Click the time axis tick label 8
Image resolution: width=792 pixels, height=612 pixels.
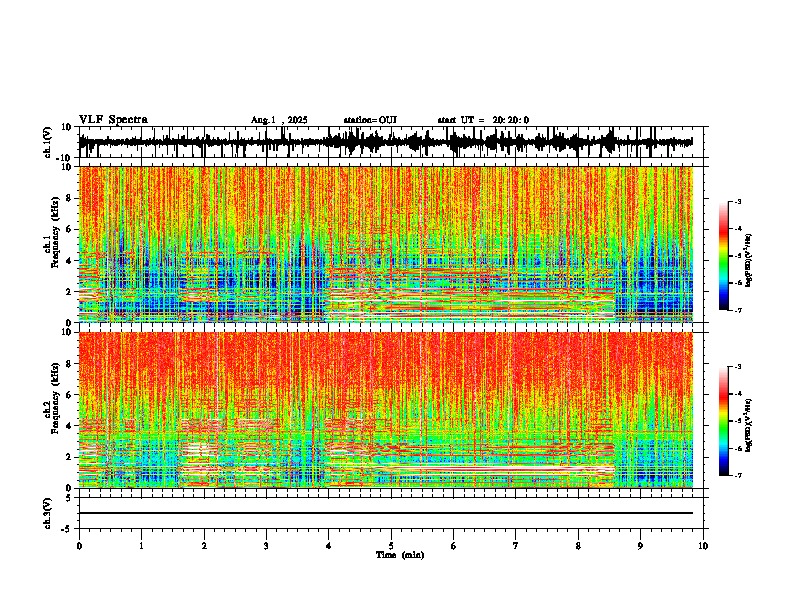(578, 546)
